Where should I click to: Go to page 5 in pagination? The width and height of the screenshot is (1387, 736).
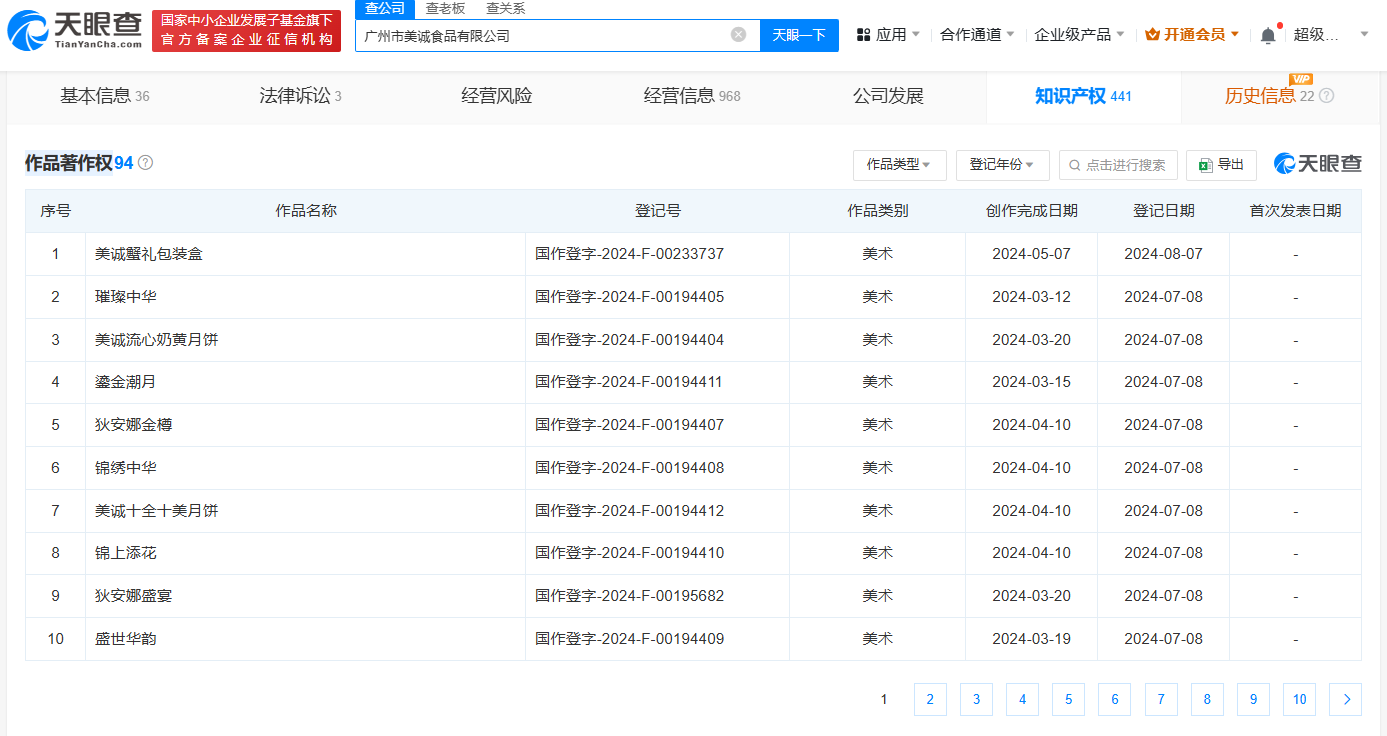[1068, 700]
